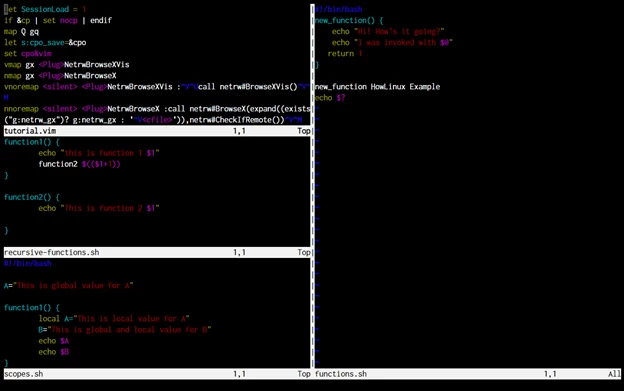Click the 'local A=' line in scopes.sh
Viewport: 624px width, 391px height.
point(114,319)
